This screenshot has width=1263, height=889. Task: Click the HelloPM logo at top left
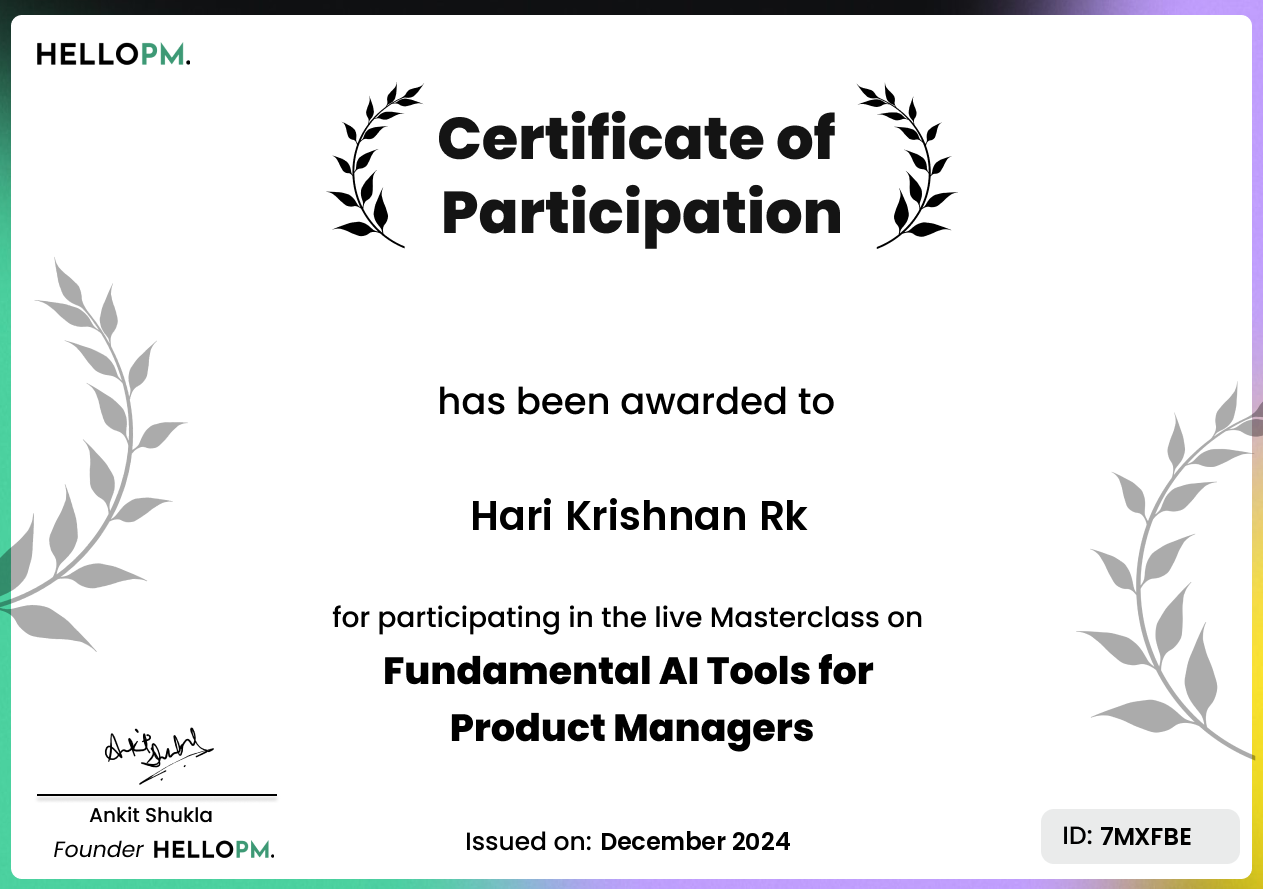113,55
